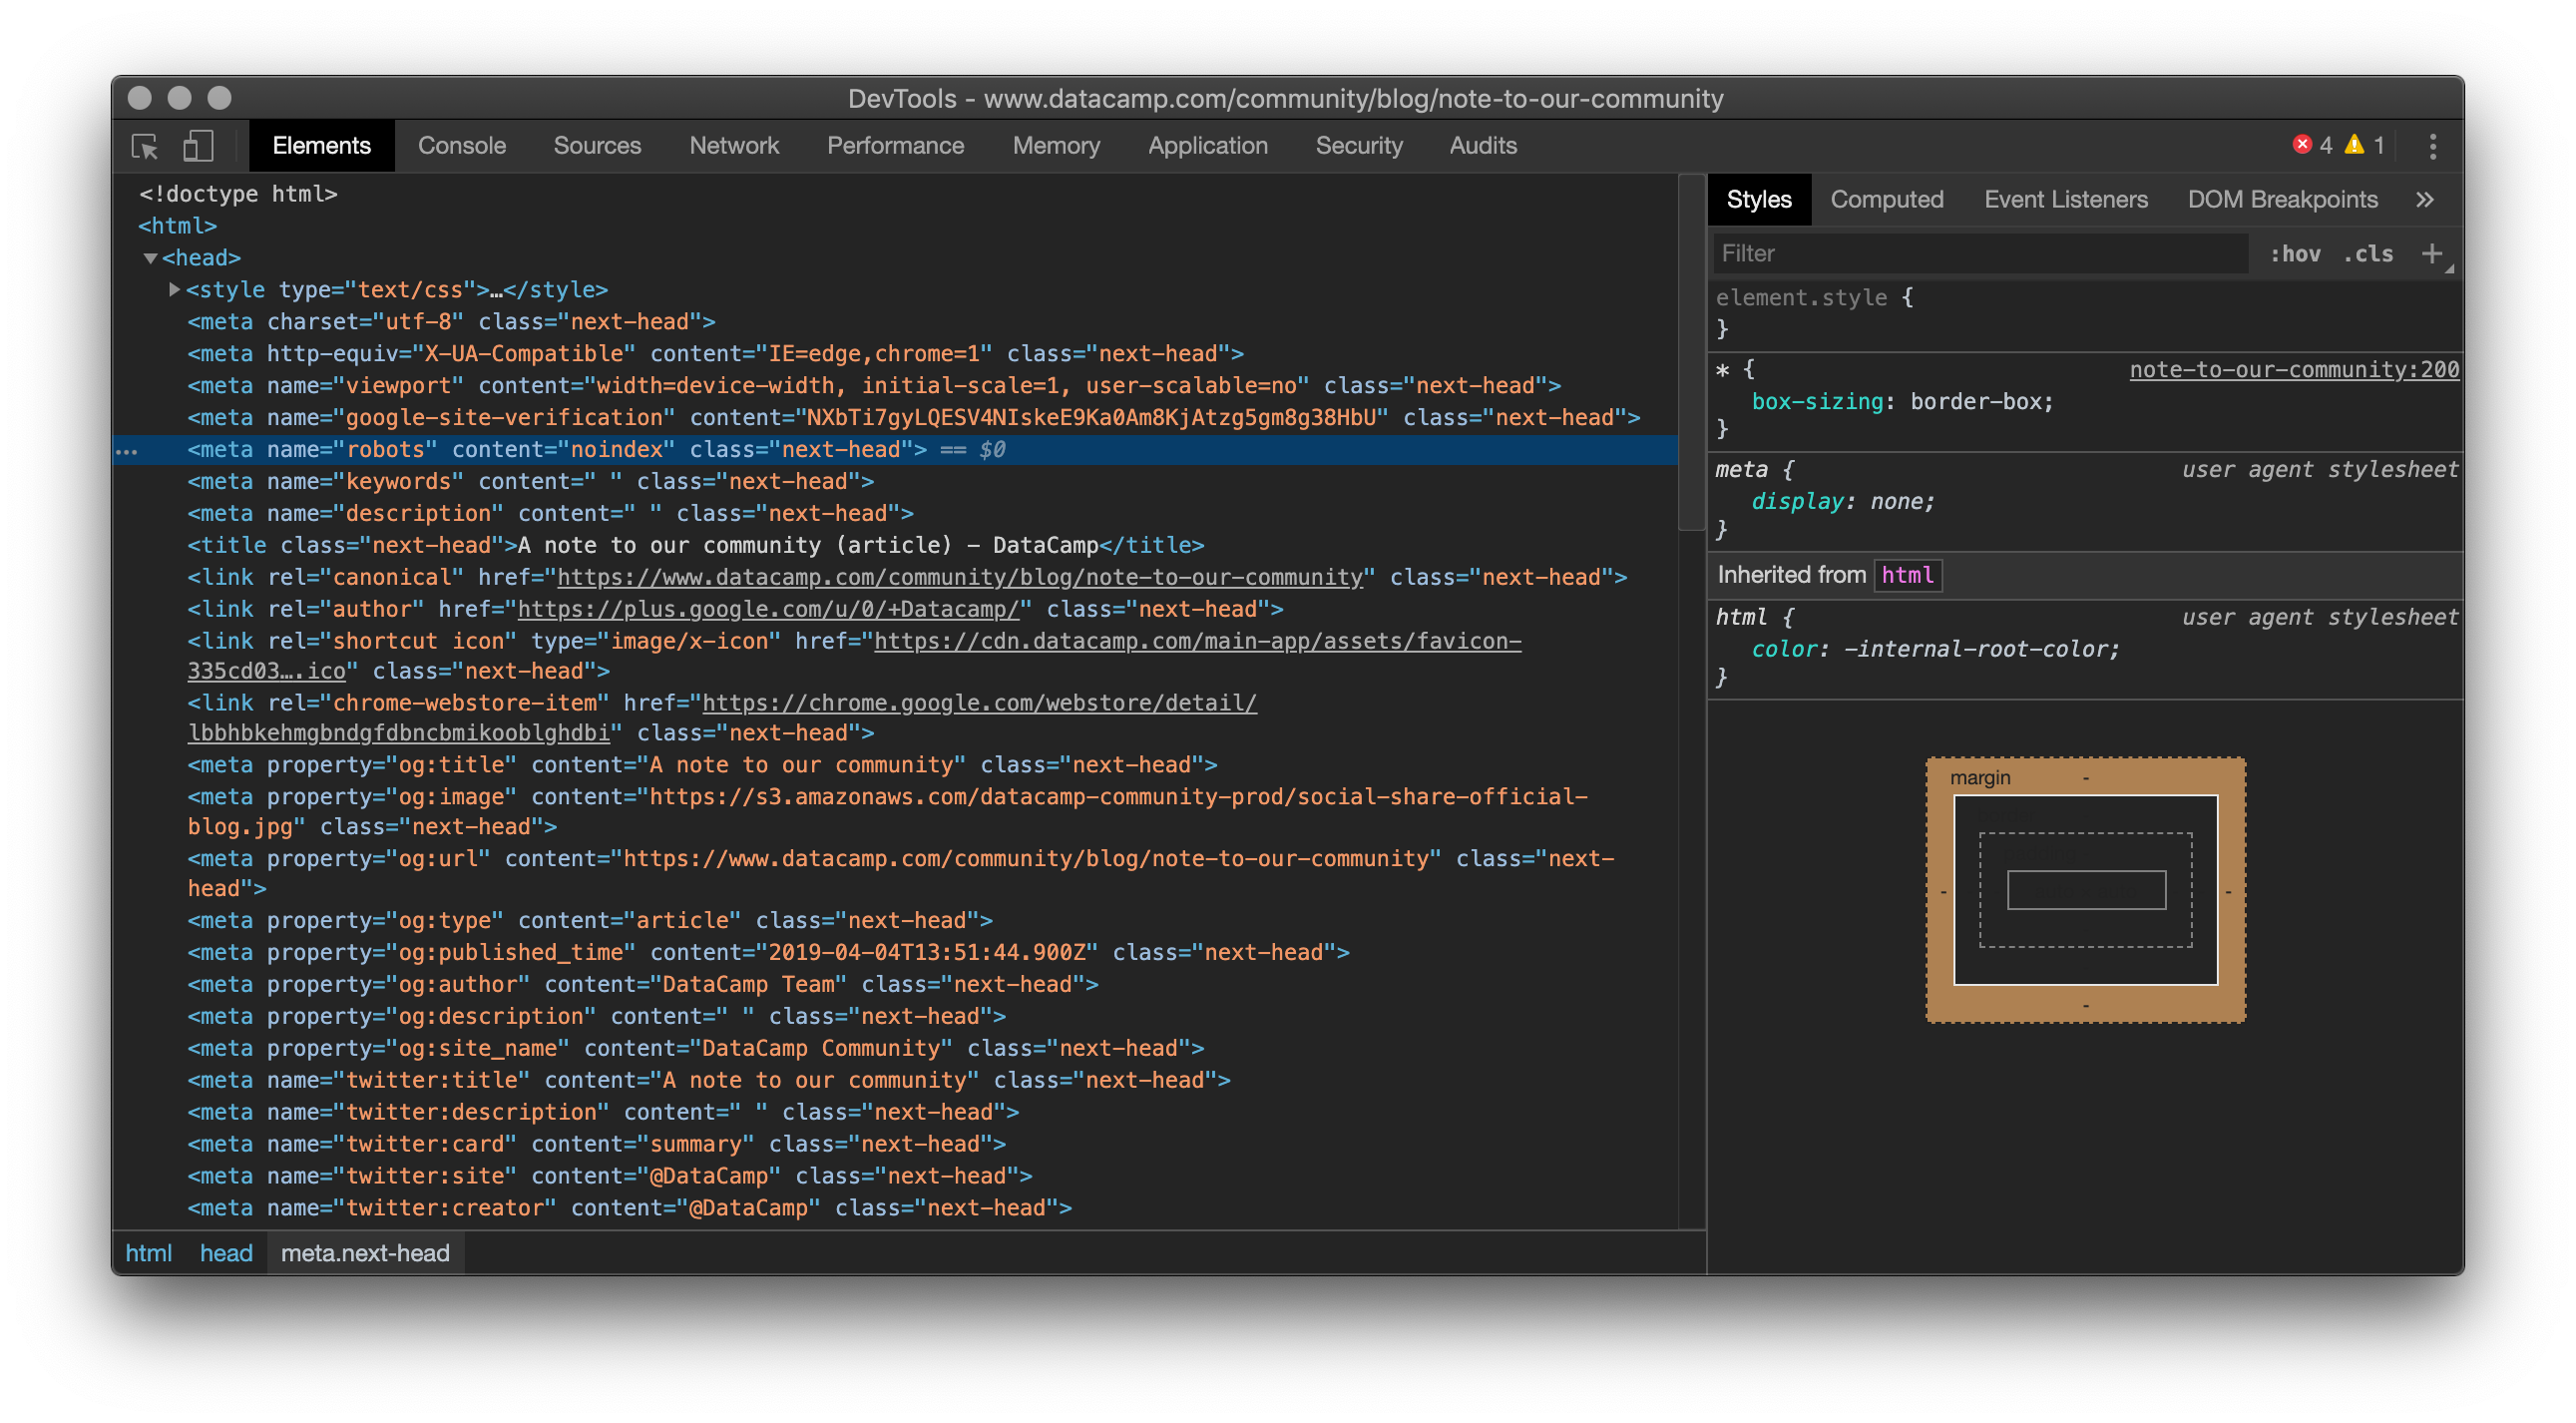Activate the inspect element picker icon
This screenshot has height=1423, width=2576.
pos(145,146)
